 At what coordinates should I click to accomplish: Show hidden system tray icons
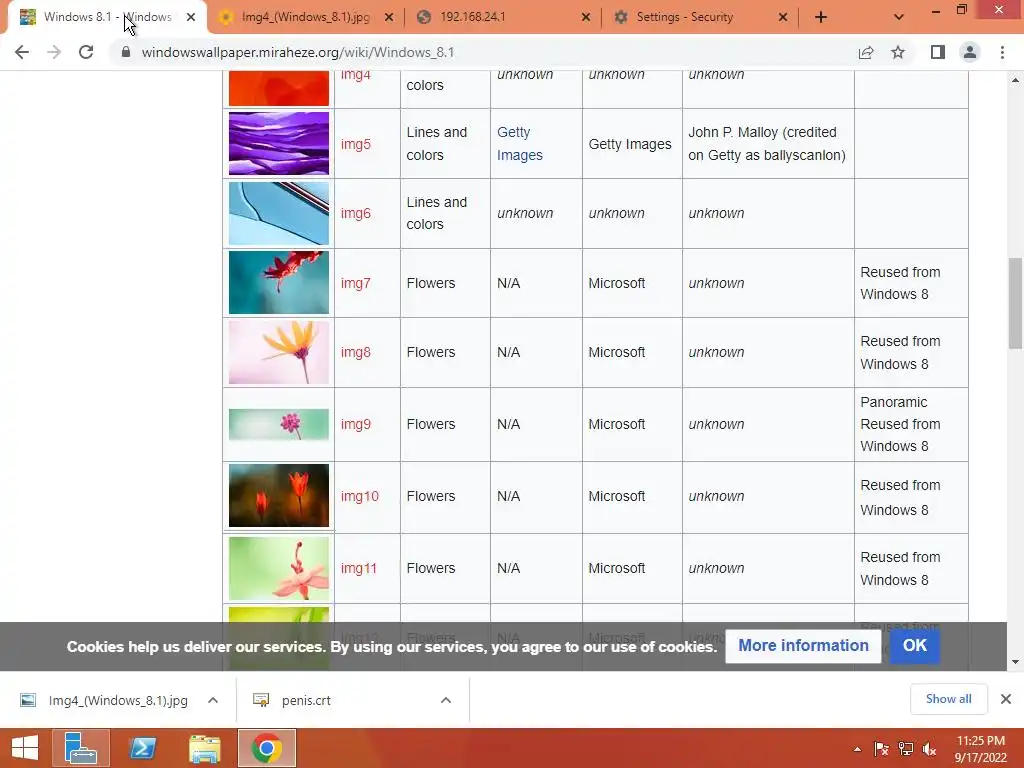point(857,750)
